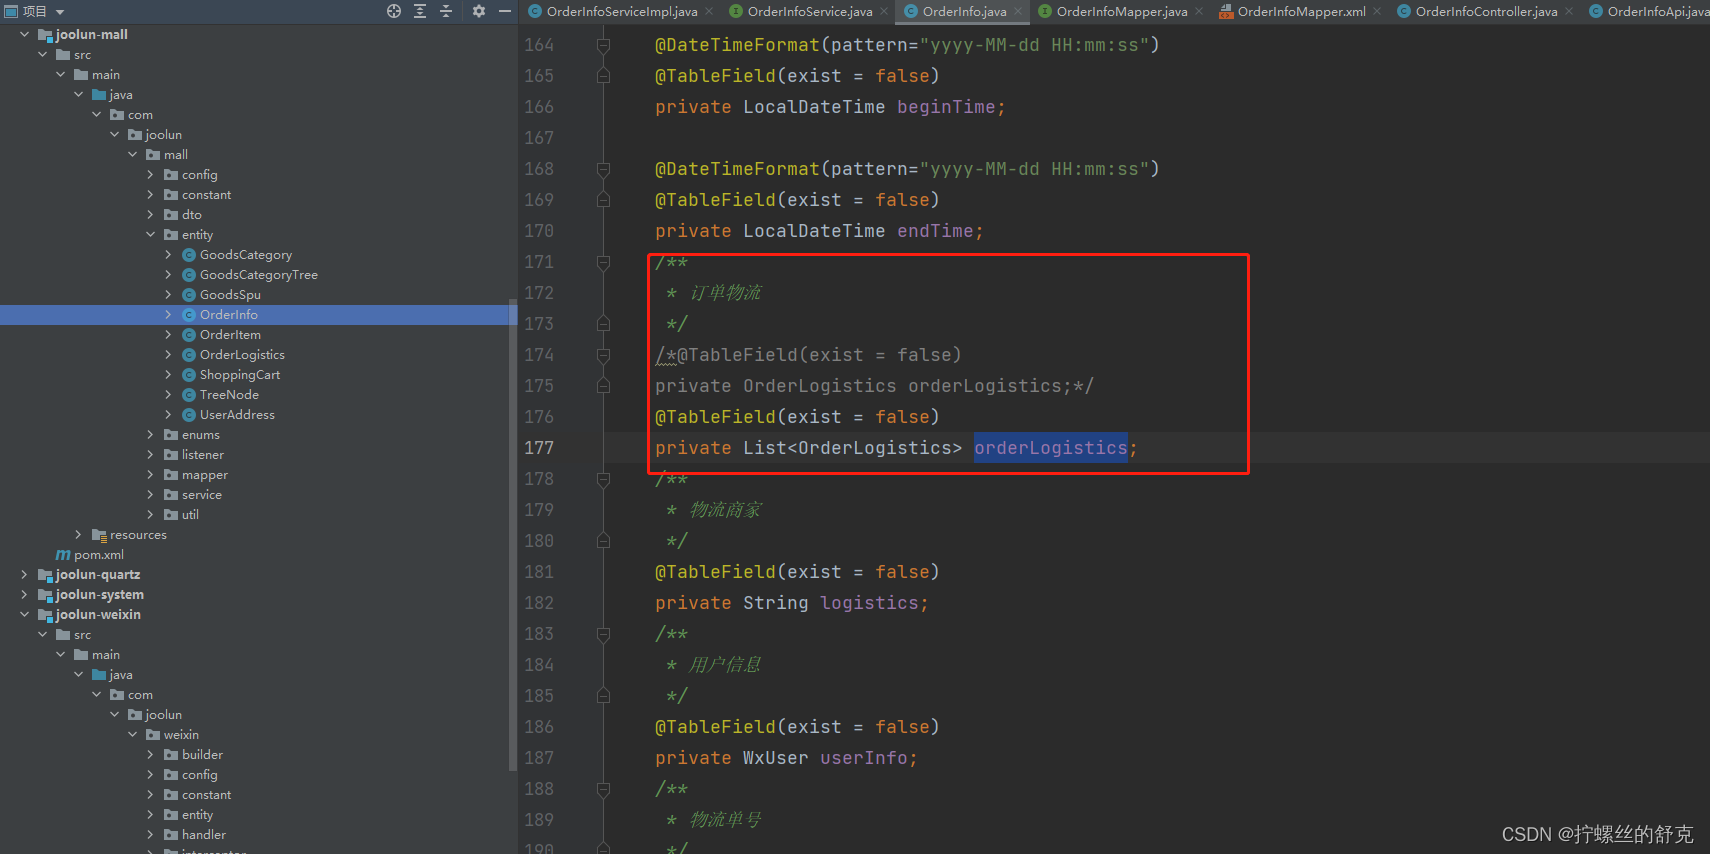Close the OrderInfoMapper.java tab

click(x=1199, y=12)
